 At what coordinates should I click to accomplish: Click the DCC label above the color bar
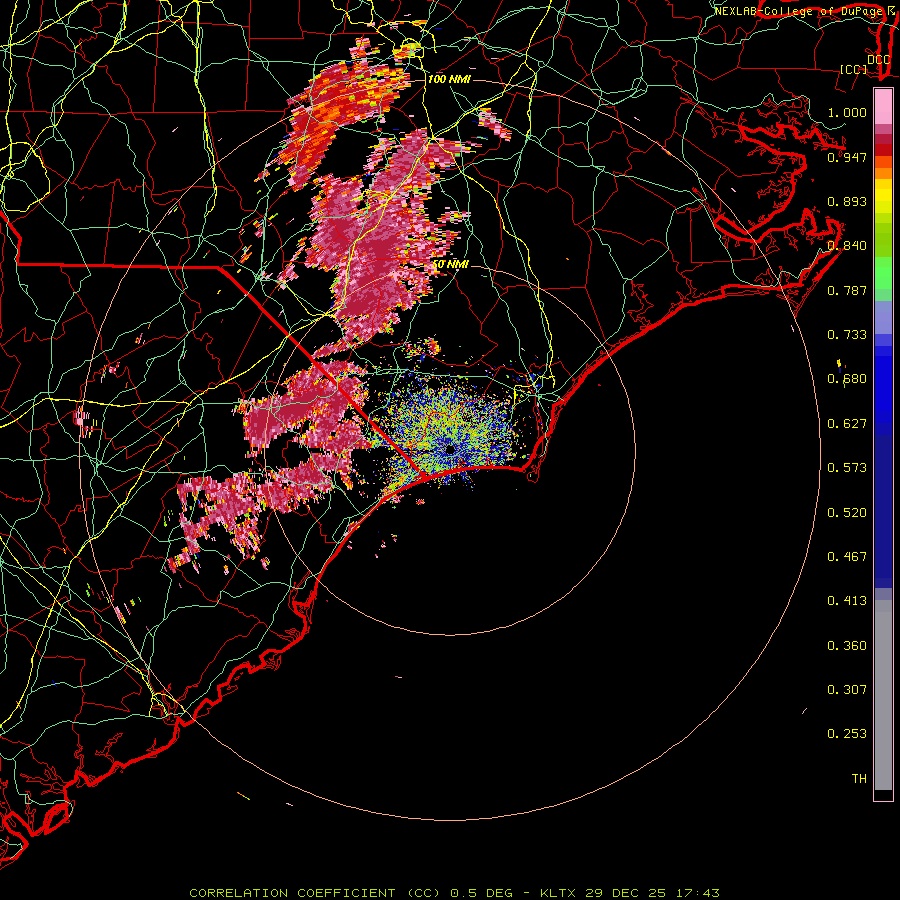878,60
